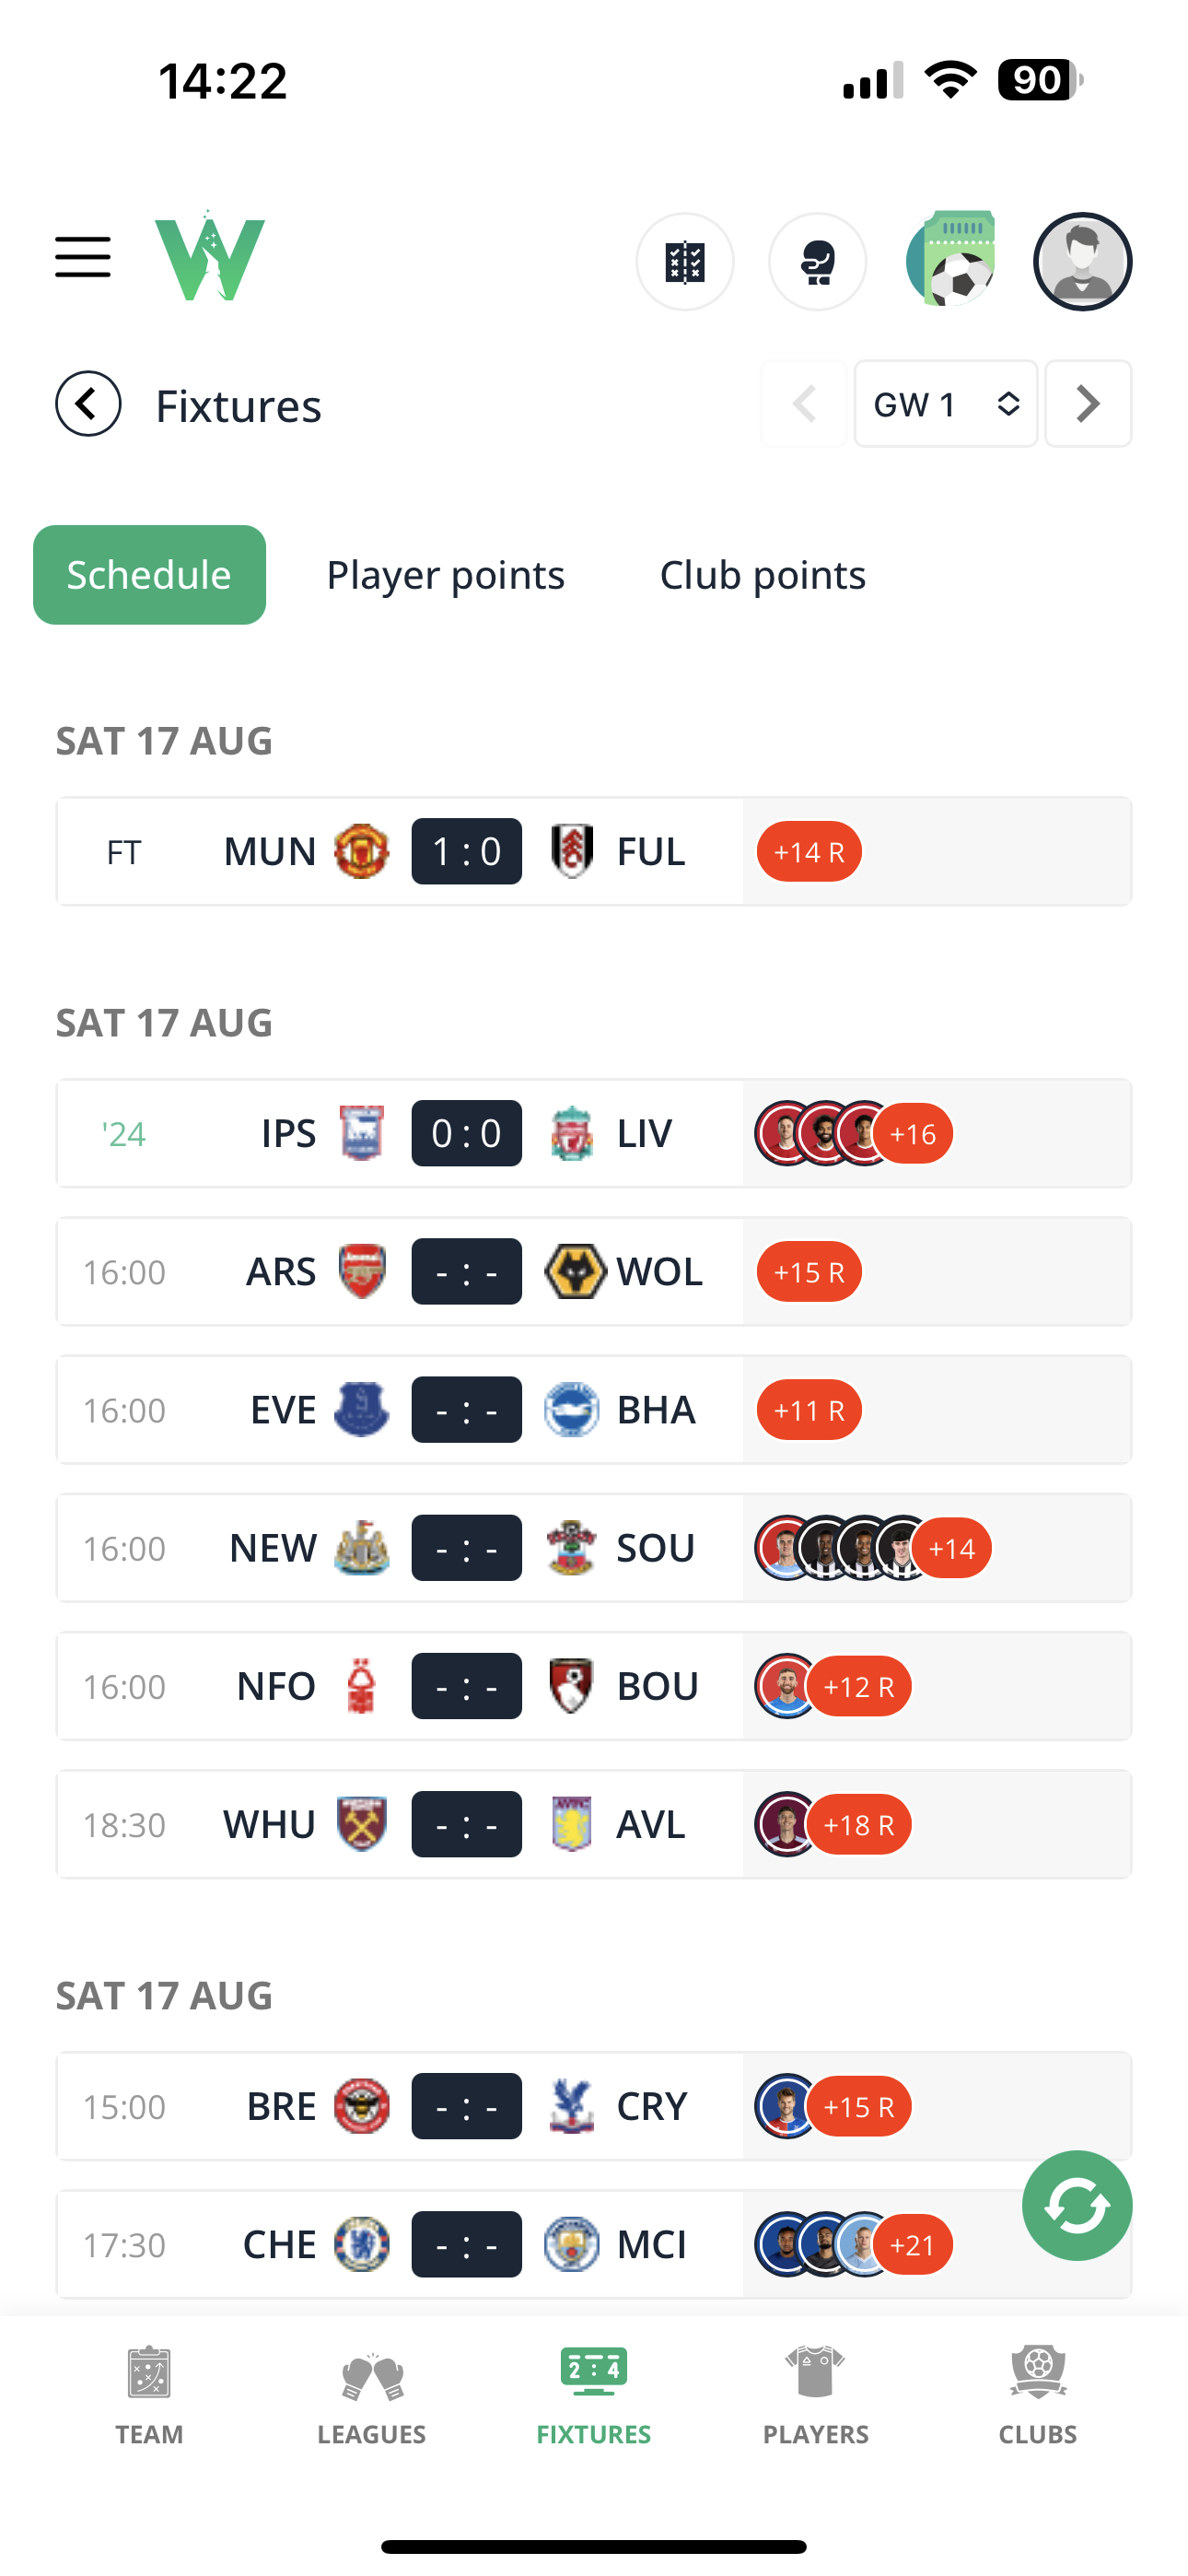This screenshot has width=1188, height=2576.
Task: Open the hamburger menu
Action: [83, 257]
